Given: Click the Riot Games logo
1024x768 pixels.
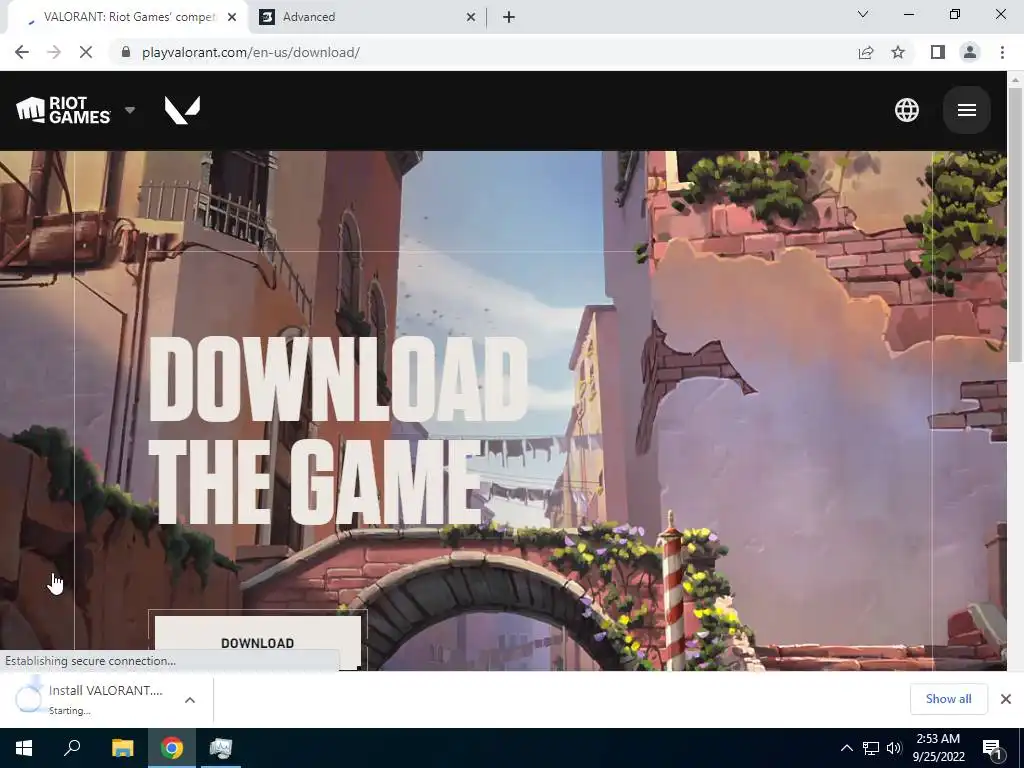Looking at the screenshot, I should click(63, 110).
